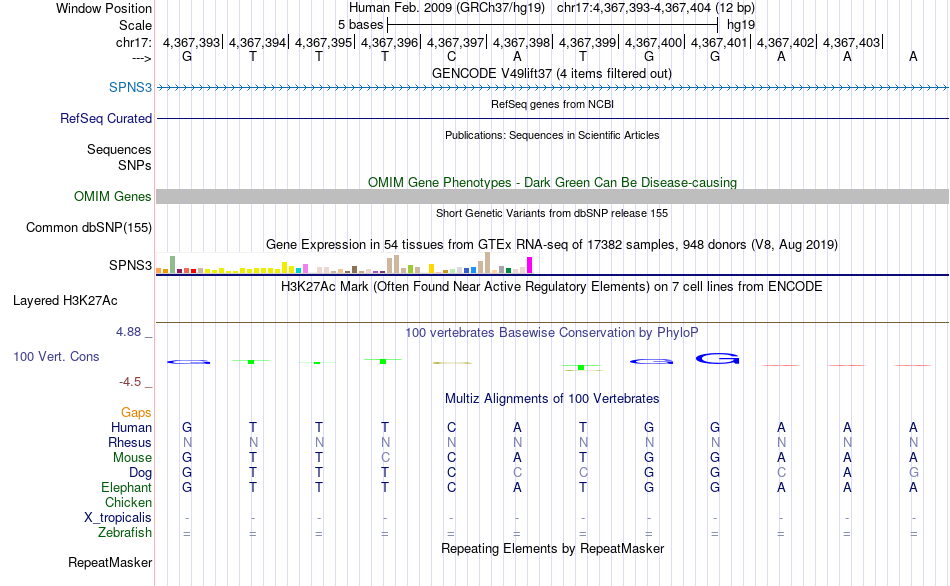Click the '5 bases' scale bar text
Viewport: 950px width, 586px height.
(x=360, y=25)
